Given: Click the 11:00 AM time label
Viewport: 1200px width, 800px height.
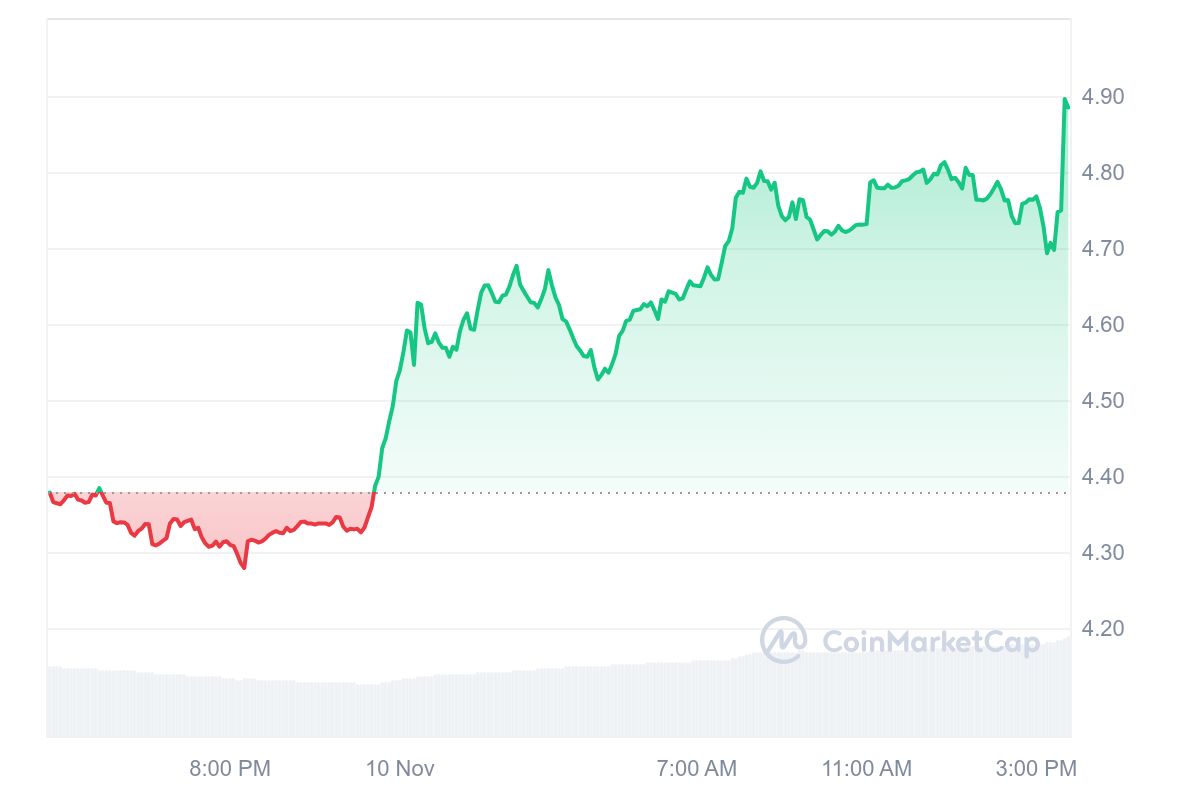Looking at the screenshot, I should (867, 768).
